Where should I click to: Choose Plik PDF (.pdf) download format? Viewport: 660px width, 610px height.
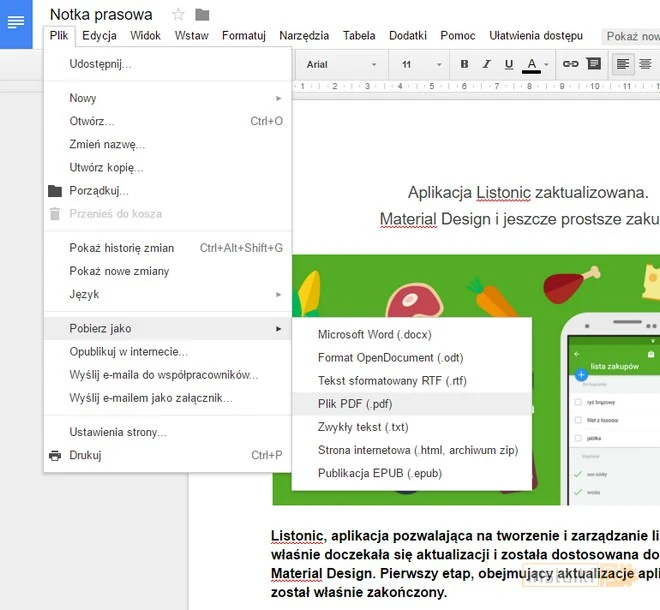[x=355, y=404]
